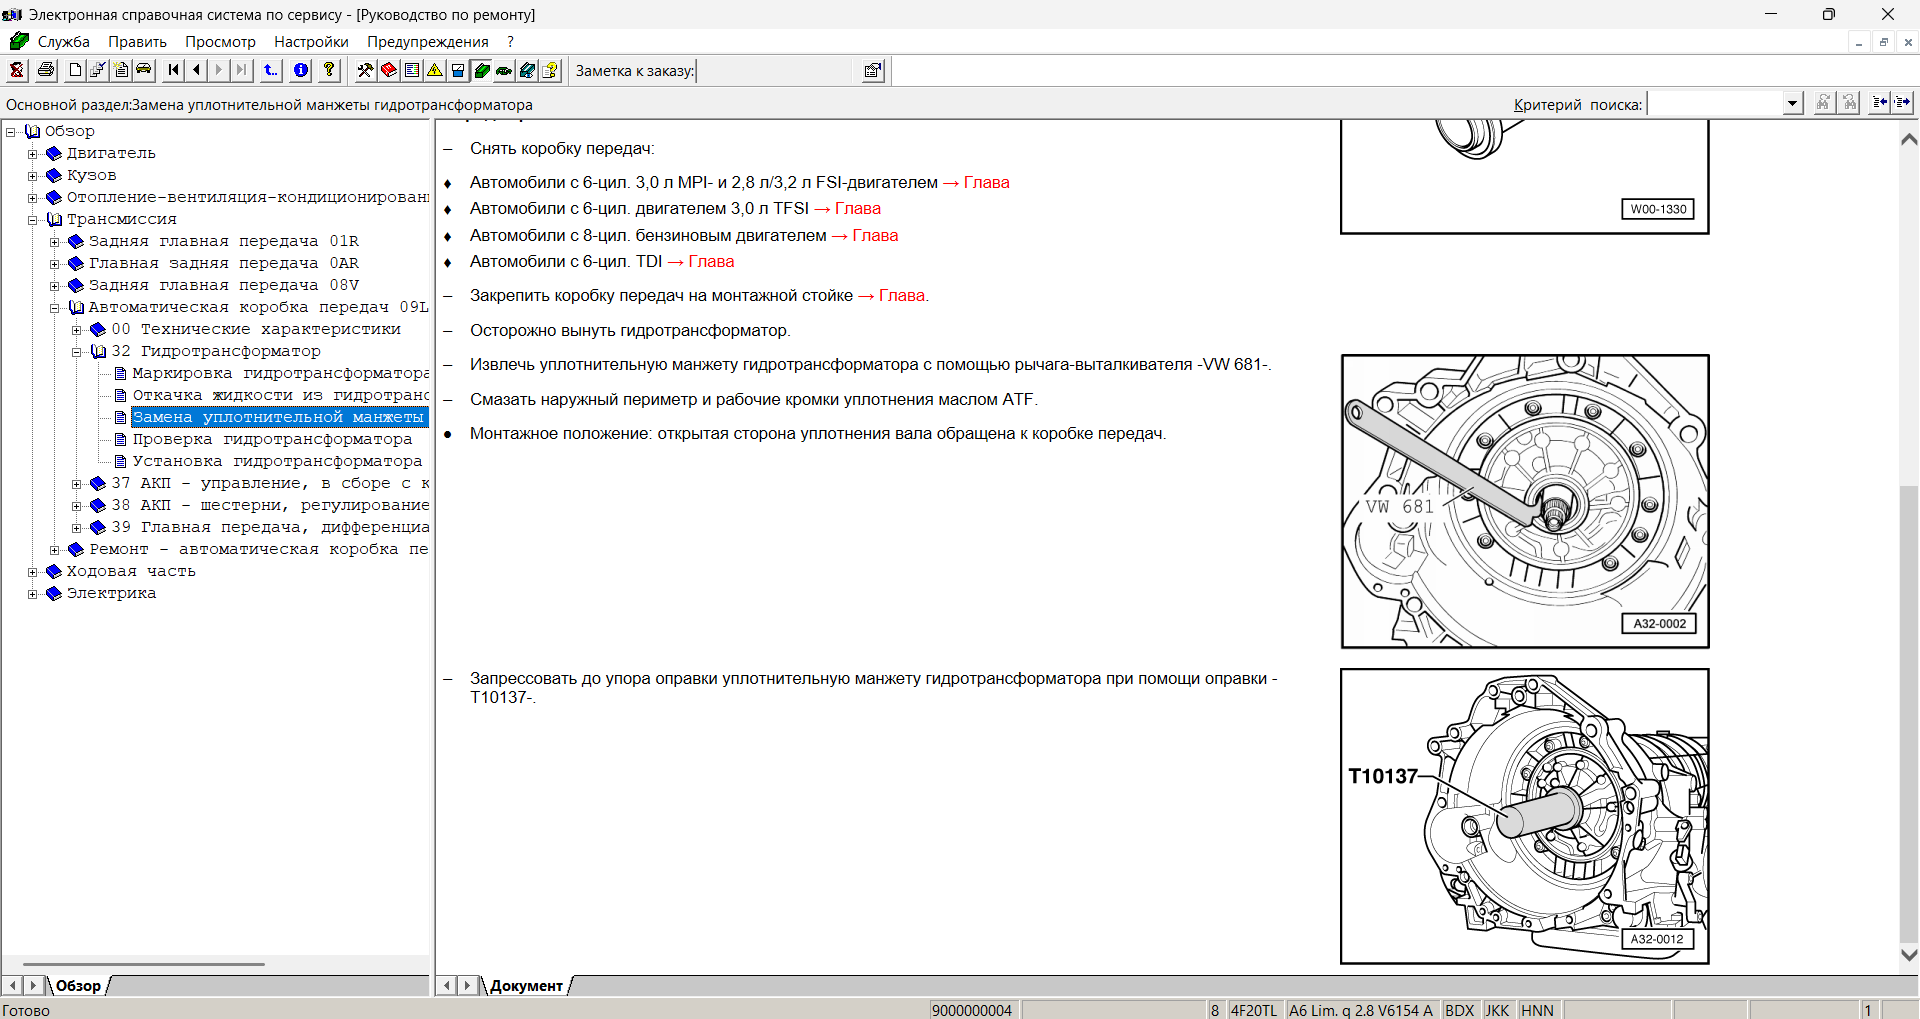Expand the Двигатель tree node

[33, 154]
